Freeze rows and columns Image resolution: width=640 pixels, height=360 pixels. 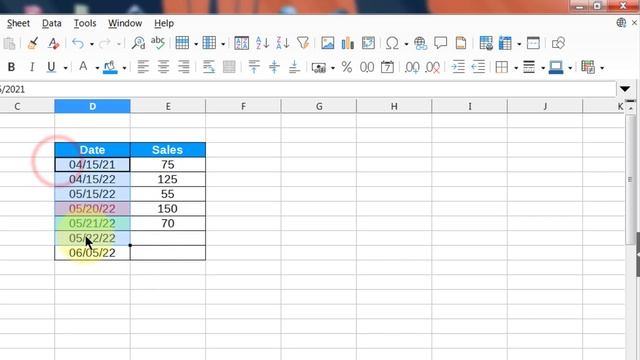[505, 43]
